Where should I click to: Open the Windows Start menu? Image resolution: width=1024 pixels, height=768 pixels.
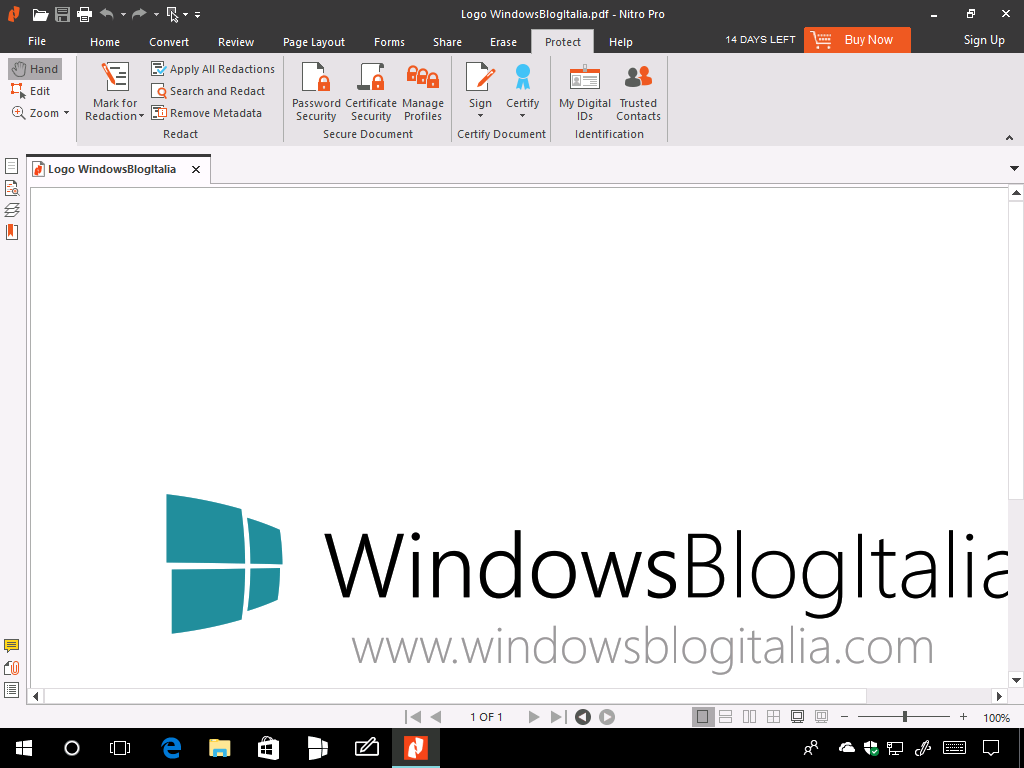[24, 748]
